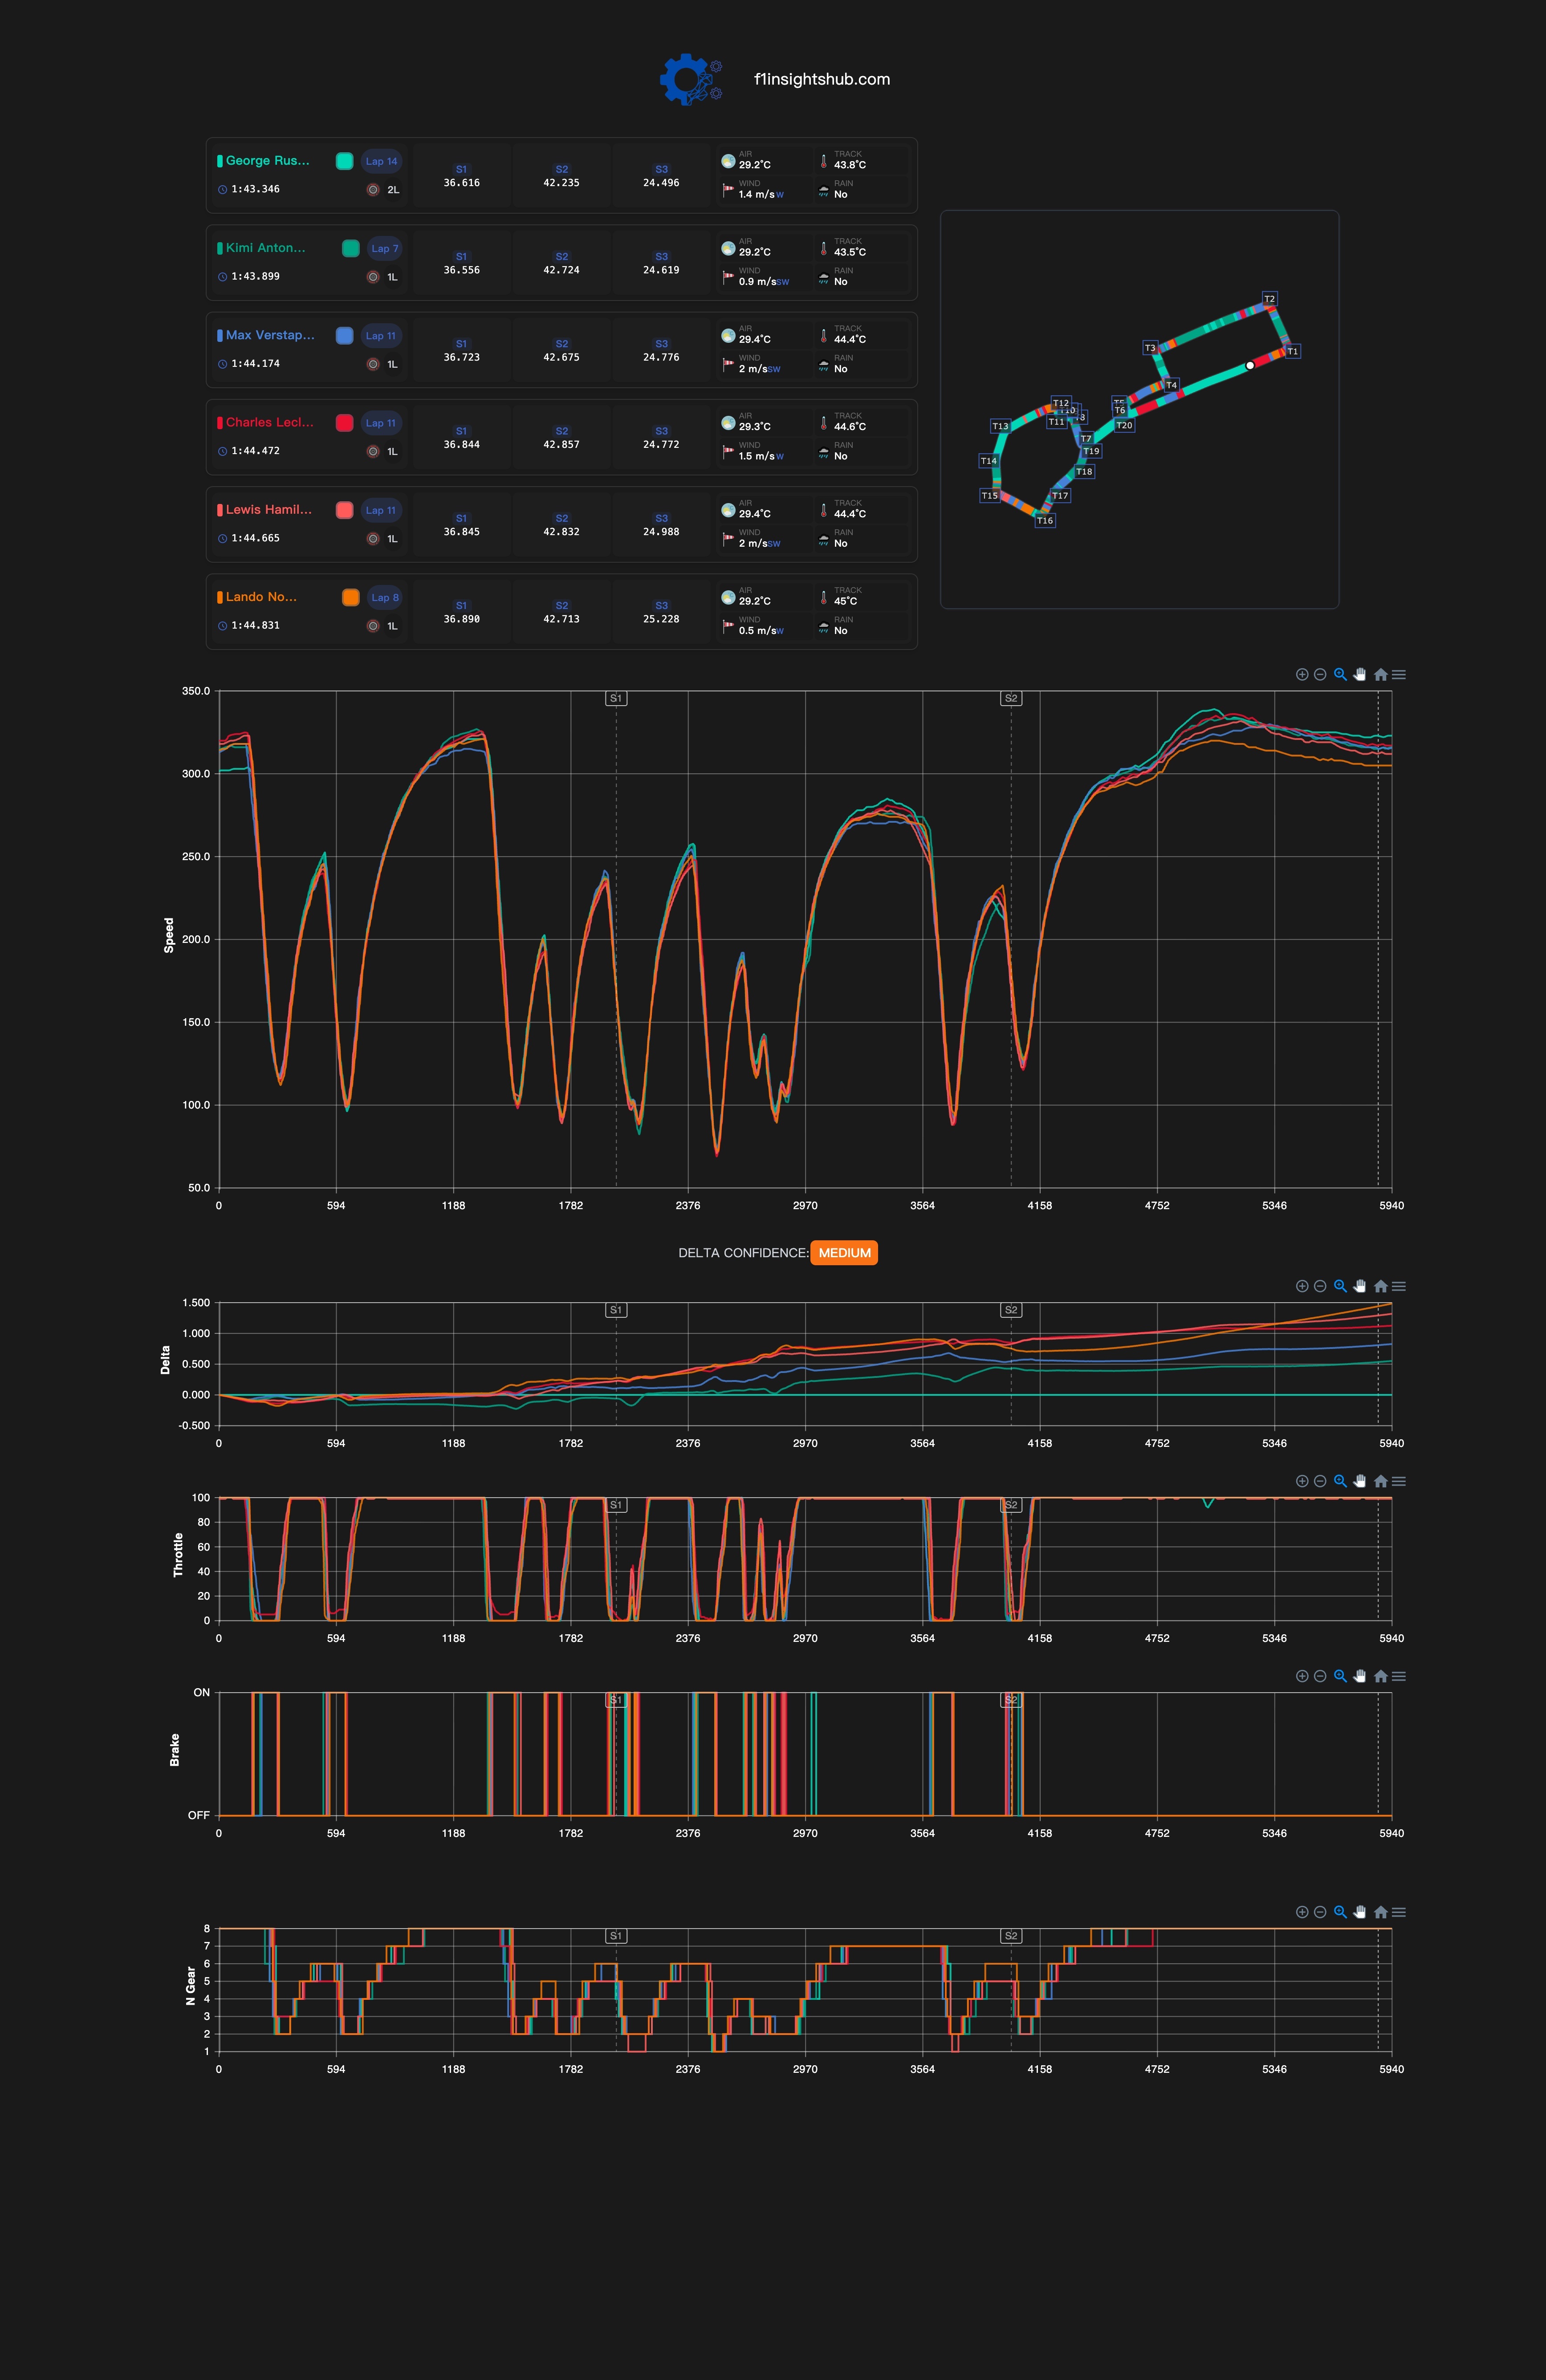The height and width of the screenshot is (2380, 1546).
Task: Reset zoom on the Throttle chart
Action: click(1381, 1481)
